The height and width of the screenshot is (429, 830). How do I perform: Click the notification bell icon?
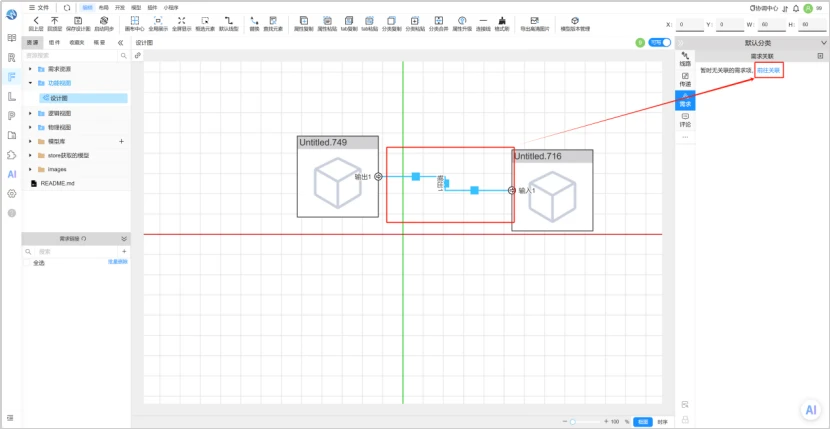(x=796, y=8)
